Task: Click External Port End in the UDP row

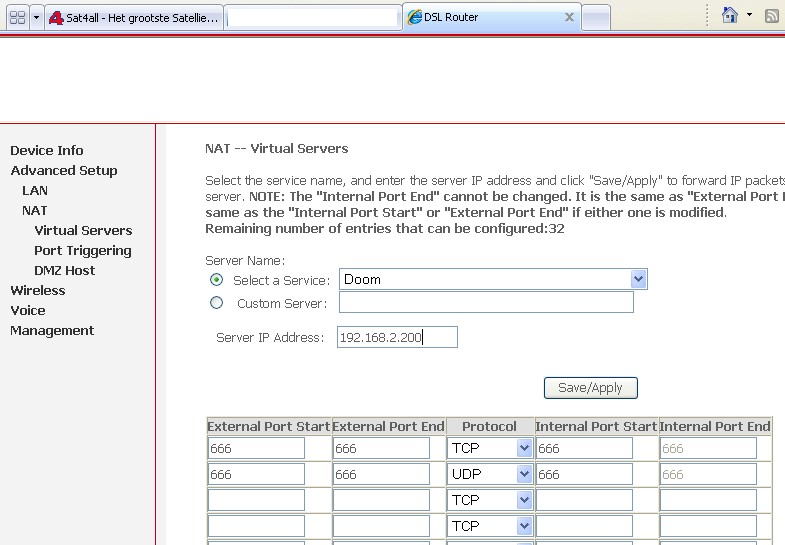Action: click(381, 474)
